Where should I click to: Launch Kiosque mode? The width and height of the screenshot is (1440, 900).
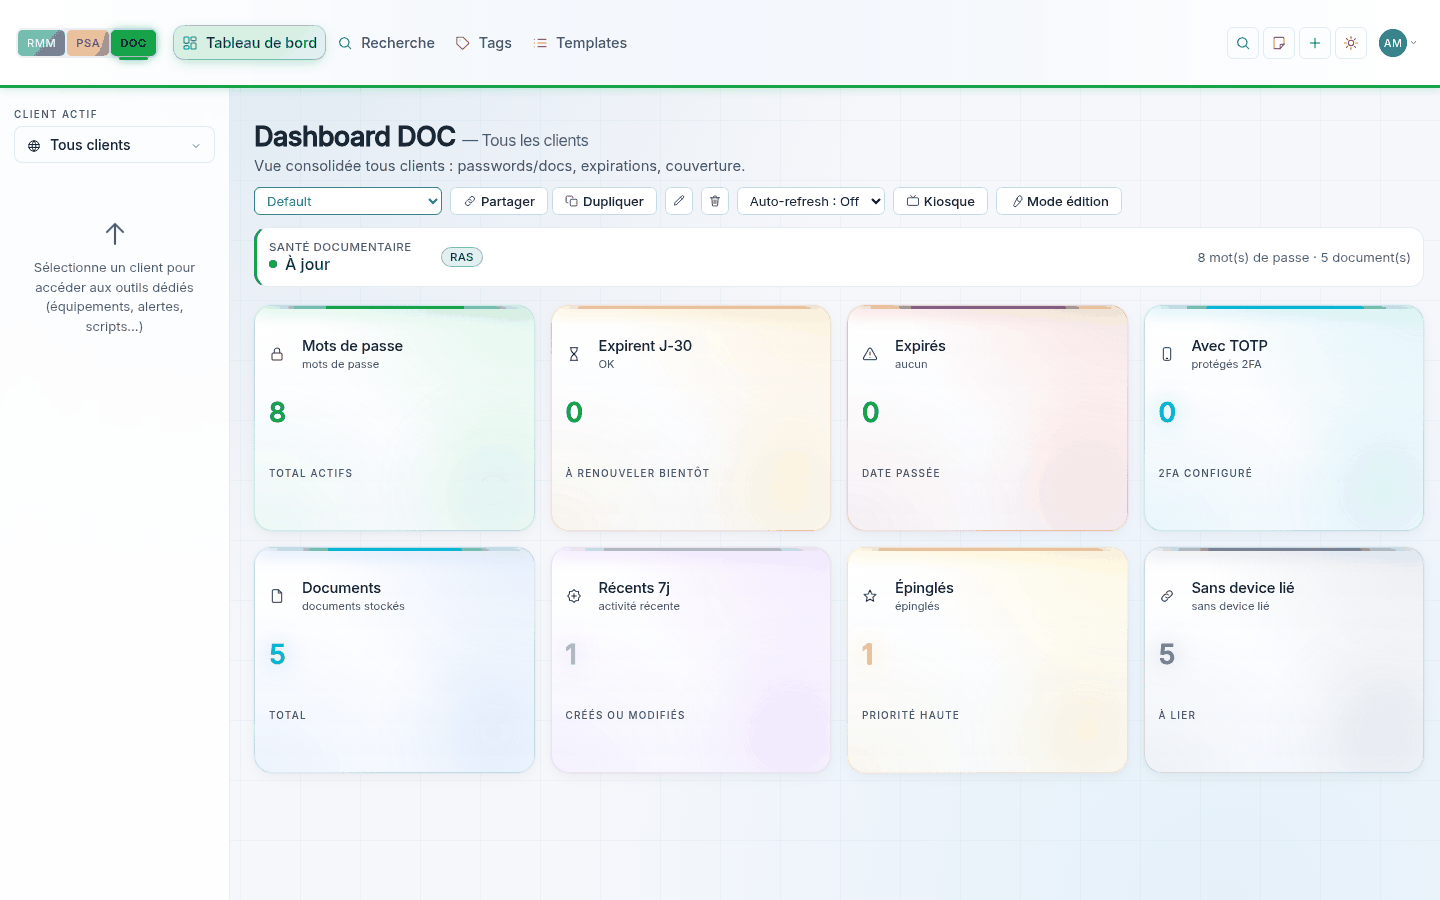click(940, 201)
